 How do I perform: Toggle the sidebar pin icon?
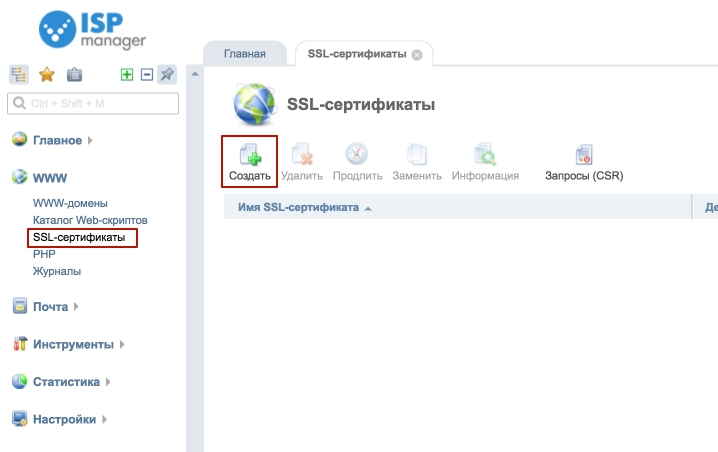point(167,74)
